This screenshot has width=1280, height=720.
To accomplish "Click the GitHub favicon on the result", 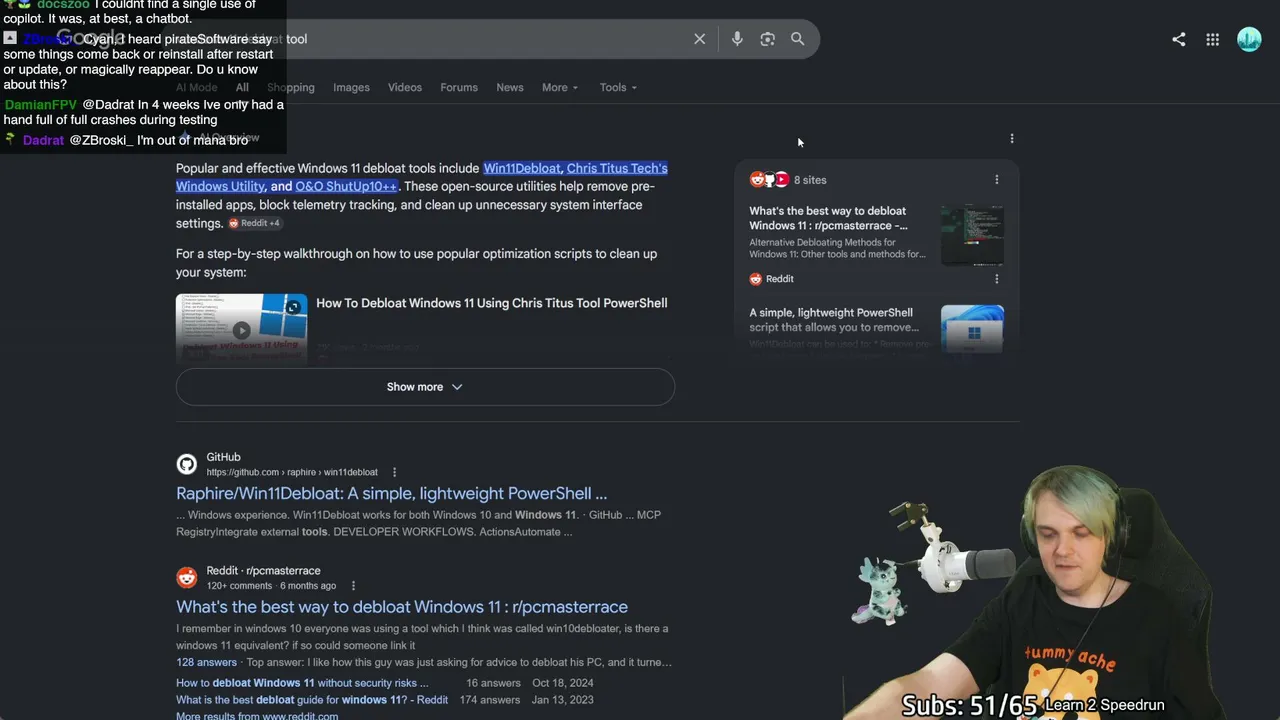I will click(187, 464).
